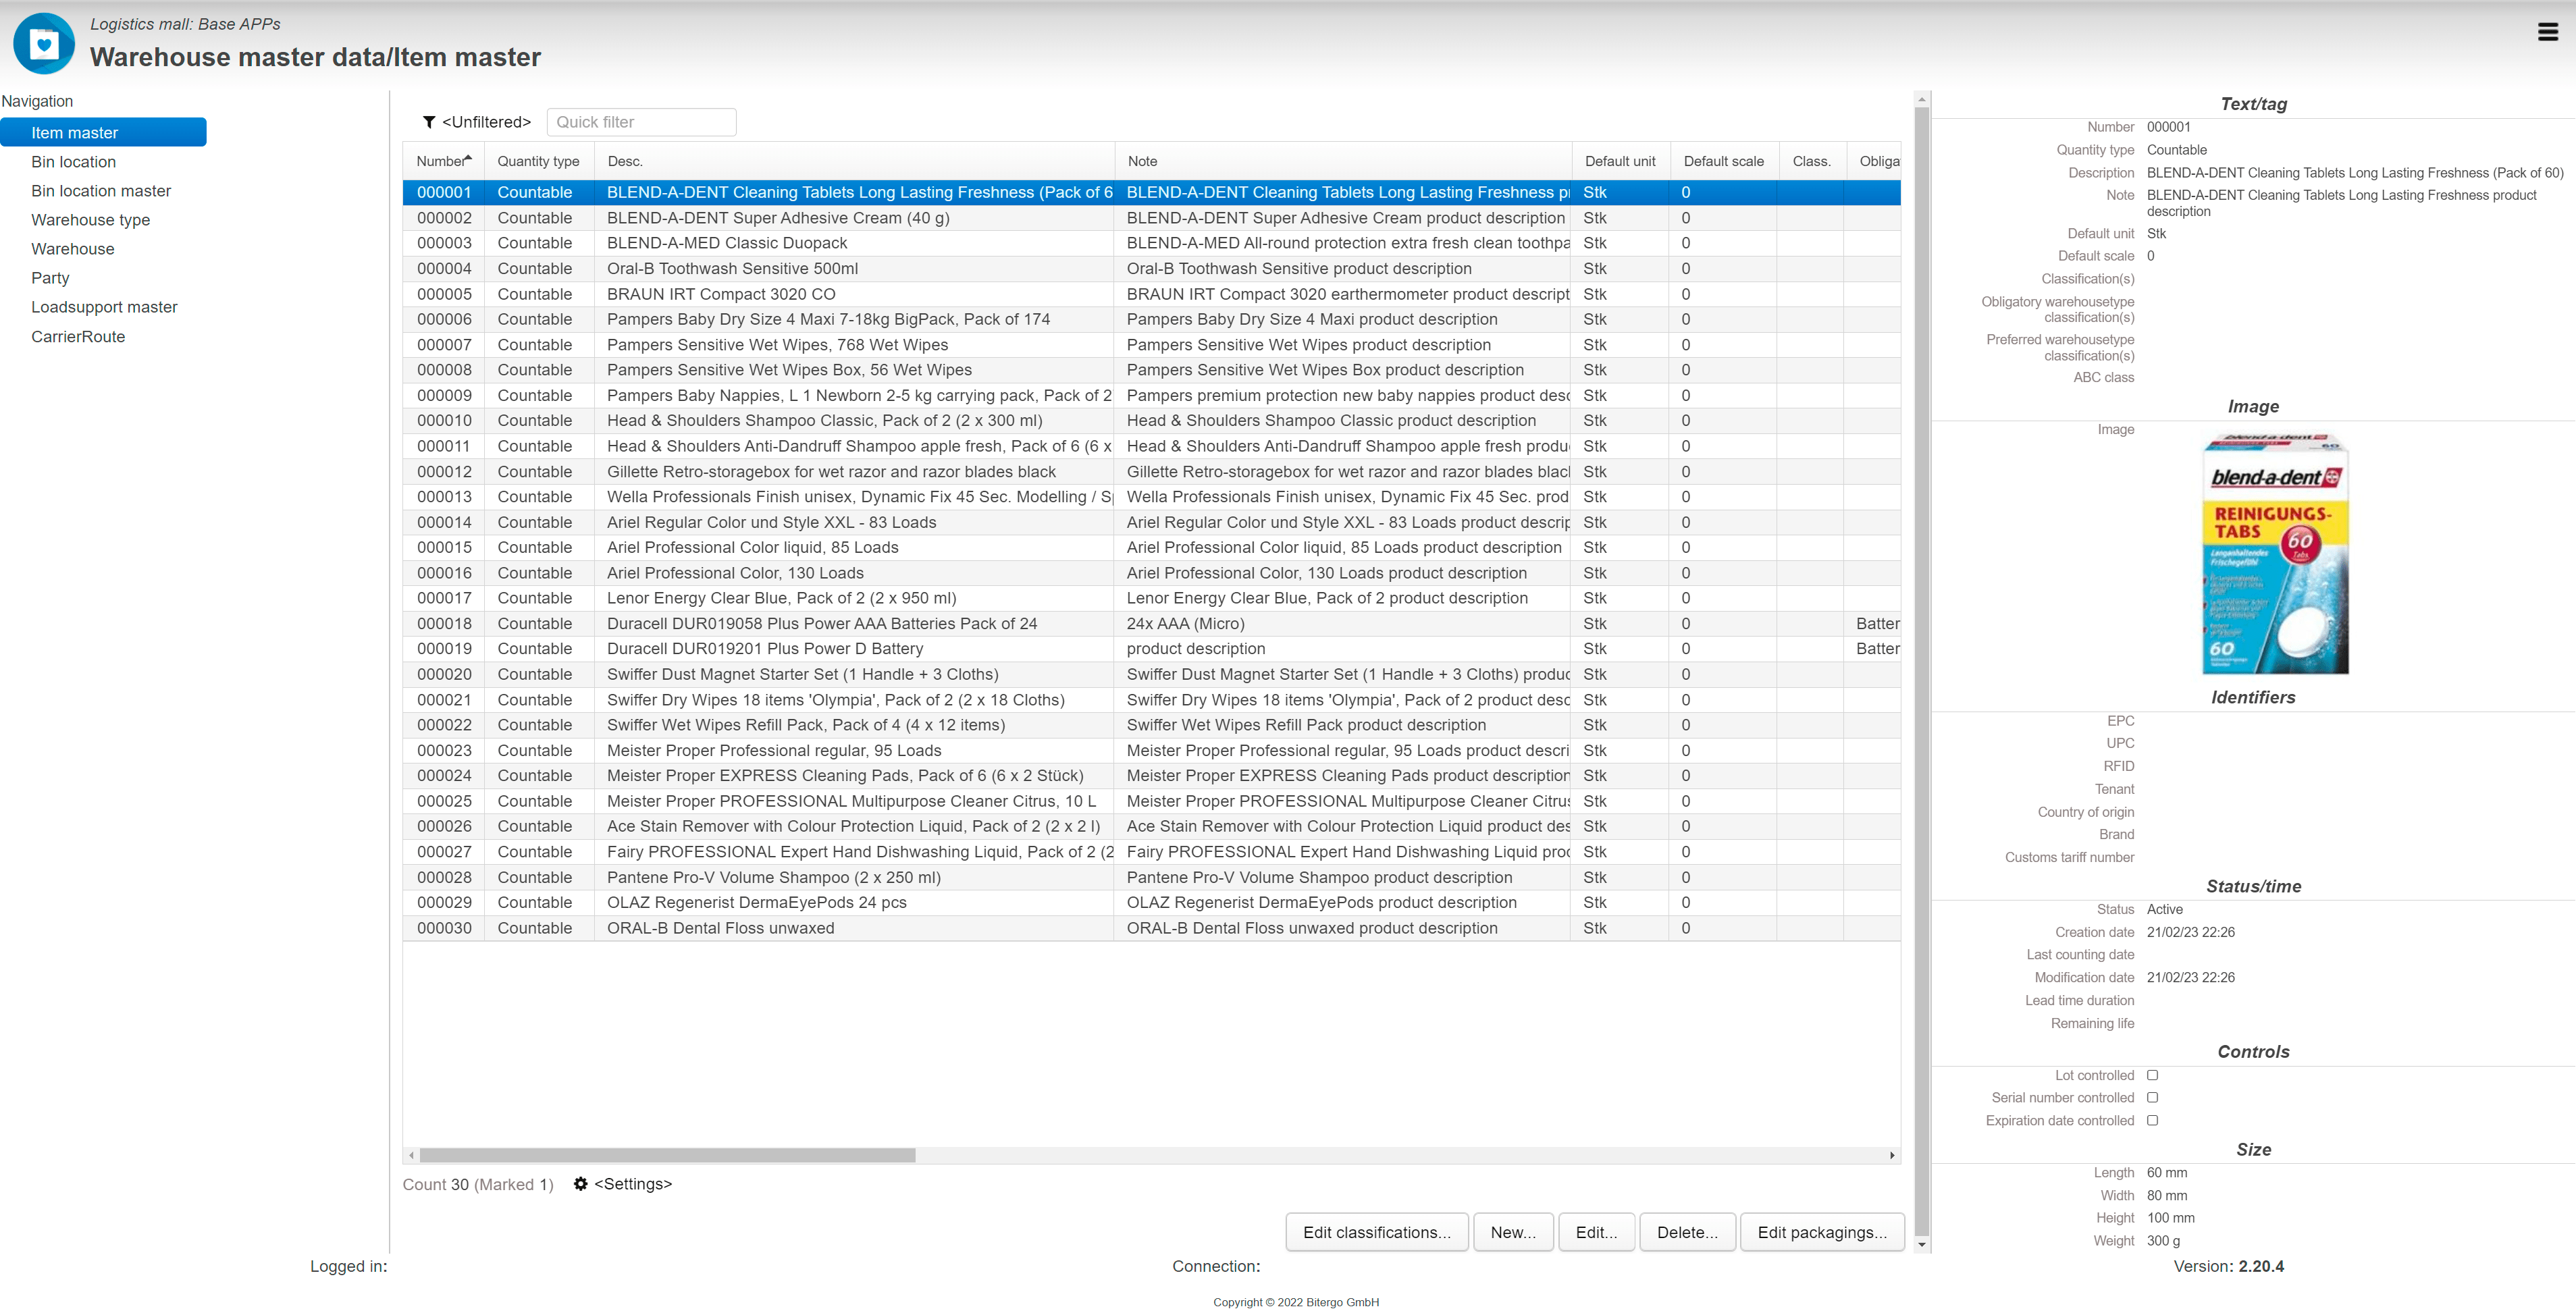Viewport: 2576px width, 1313px height.
Task: Open Loadsupport master in navigation
Action: (104, 307)
